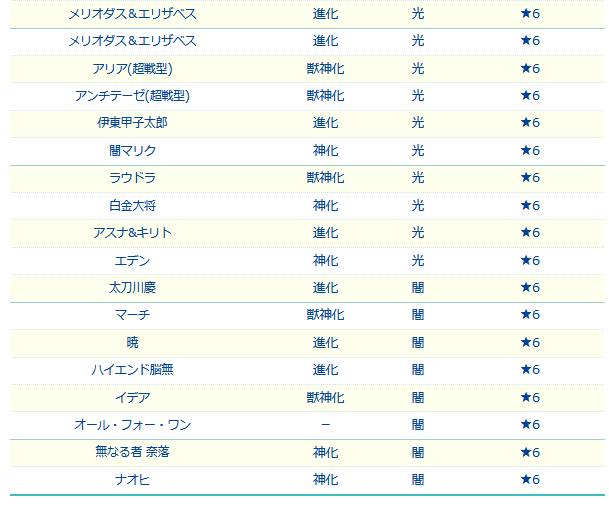Image resolution: width=609 pixels, height=511 pixels.
Task: Select the ラウドラ link
Action: pyautogui.click(x=132, y=178)
